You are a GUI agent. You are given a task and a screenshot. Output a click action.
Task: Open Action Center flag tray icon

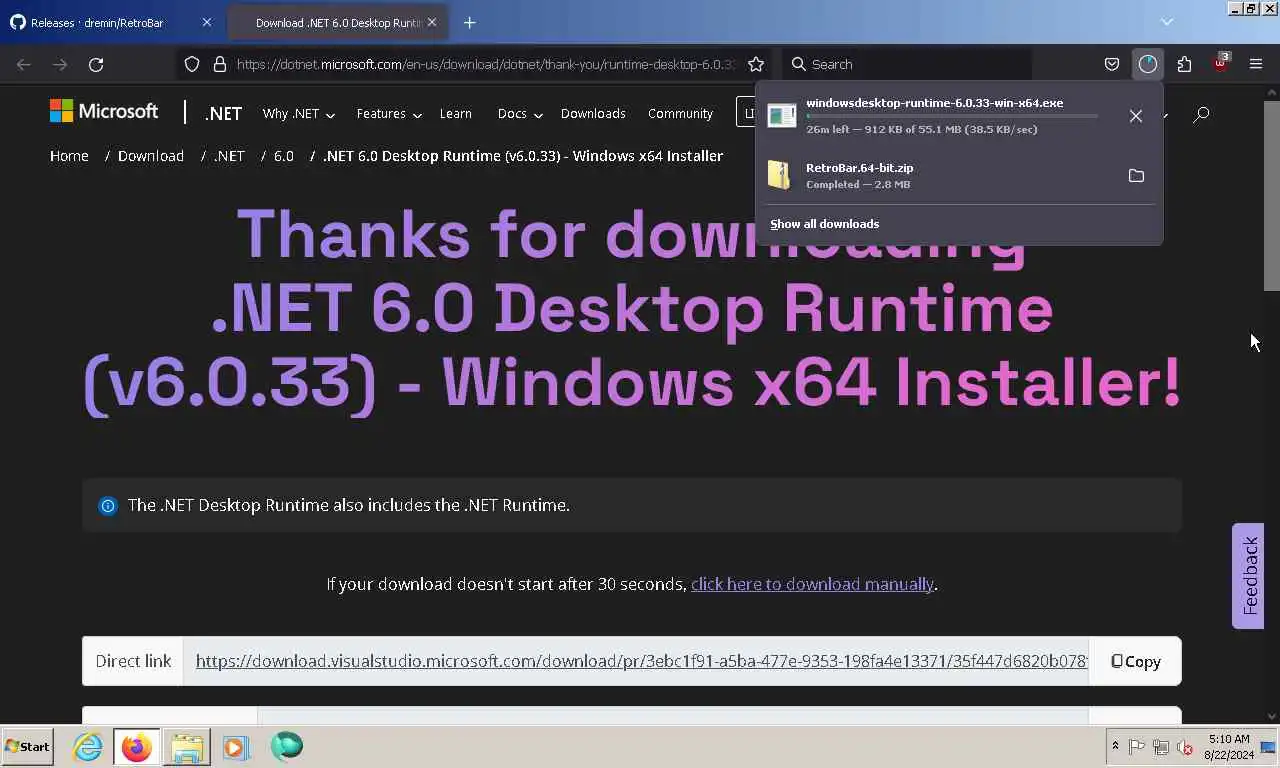(1137, 747)
